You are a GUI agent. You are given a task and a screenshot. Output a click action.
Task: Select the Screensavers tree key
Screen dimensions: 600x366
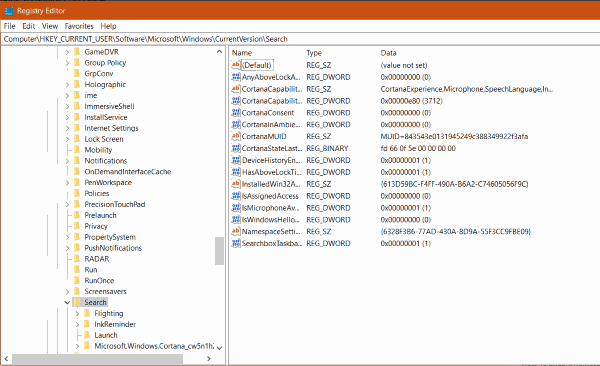105,291
